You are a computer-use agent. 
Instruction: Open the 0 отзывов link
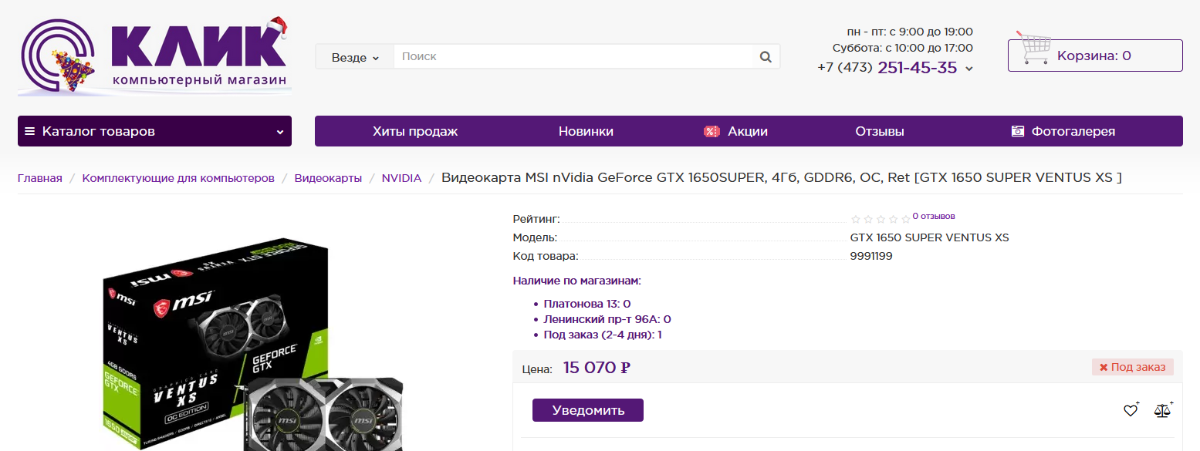click(x=933, y=216)
